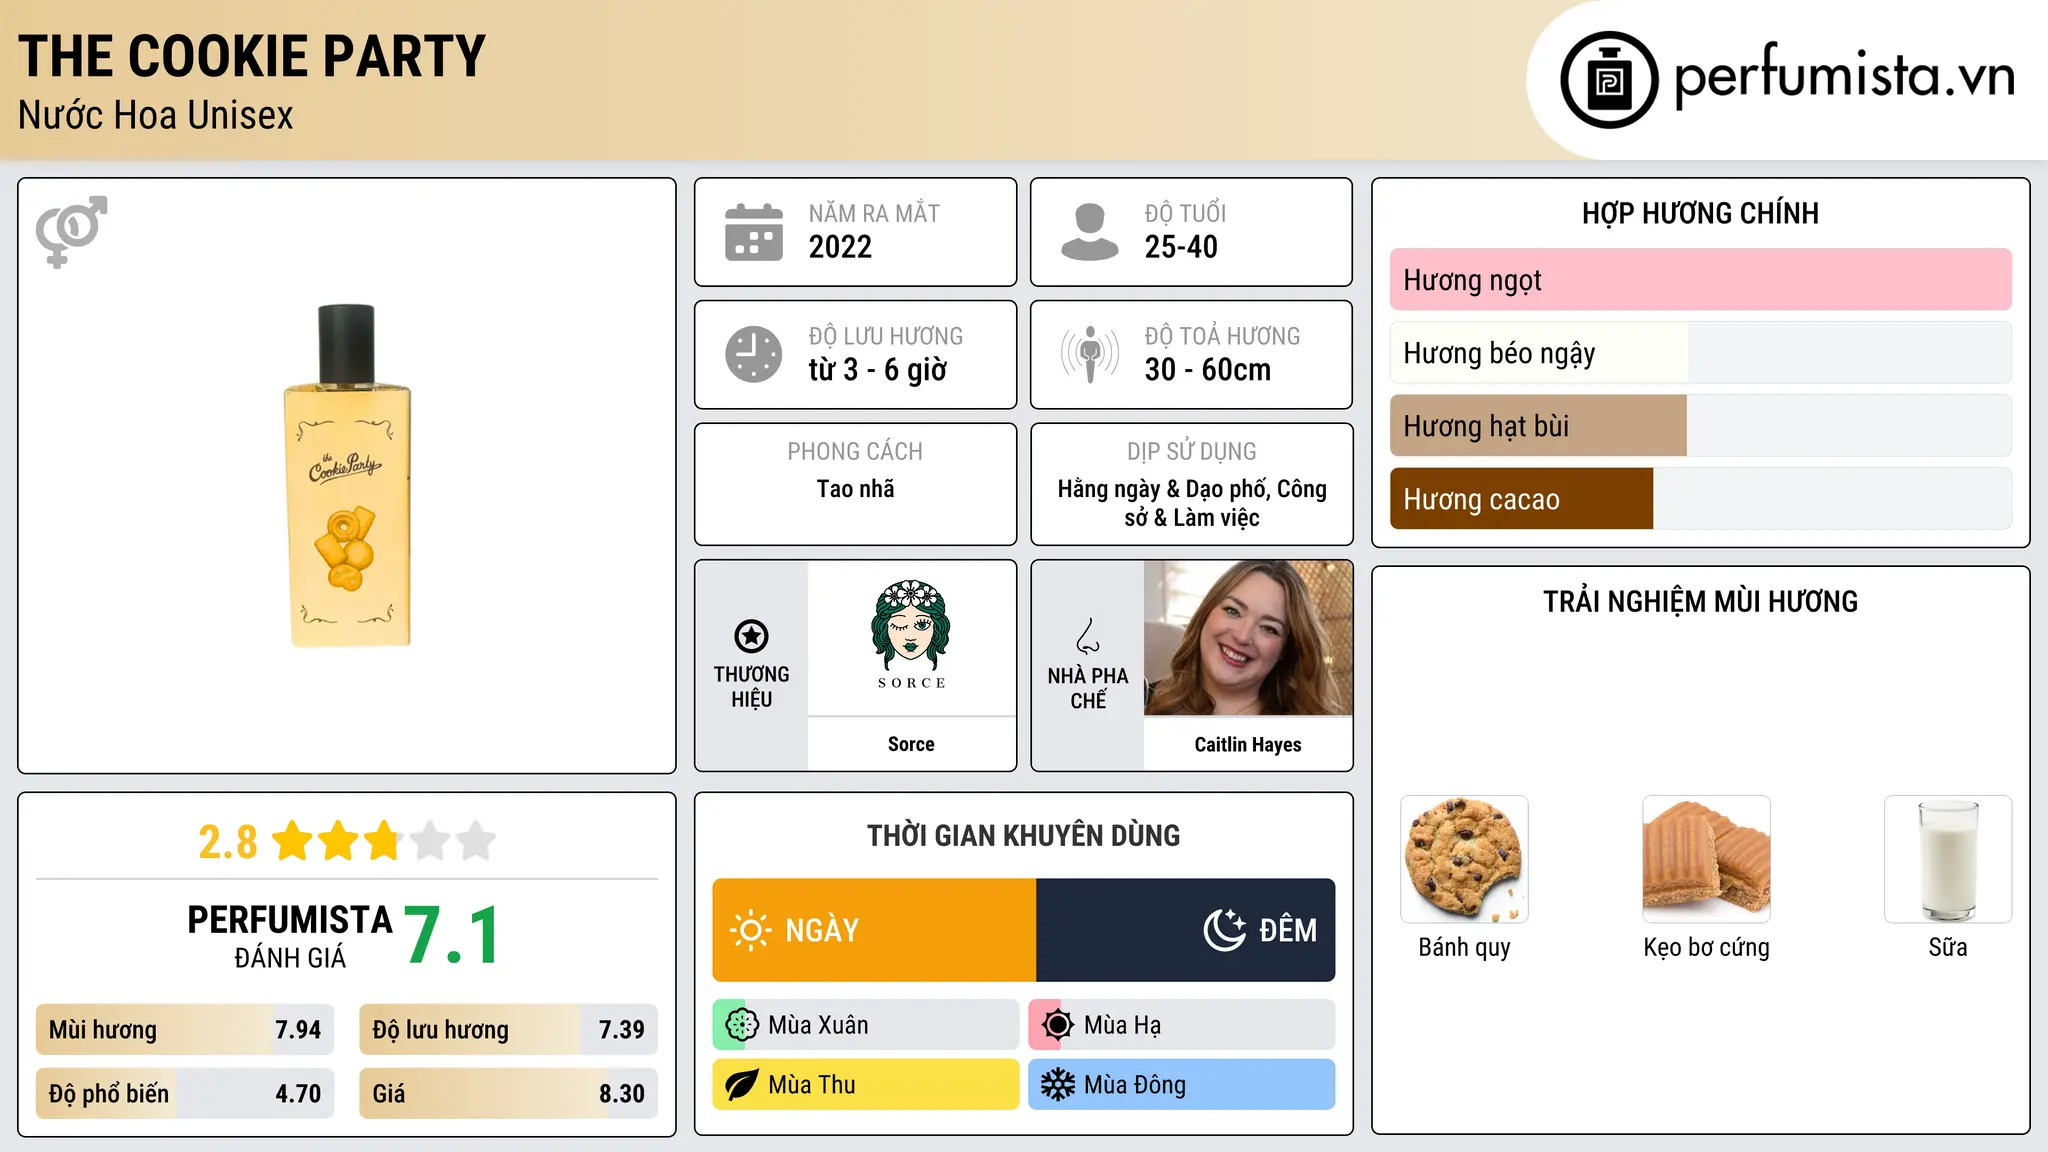
Task: Click the Kẹo bơ cứng caption
Action: point(1706,948)
